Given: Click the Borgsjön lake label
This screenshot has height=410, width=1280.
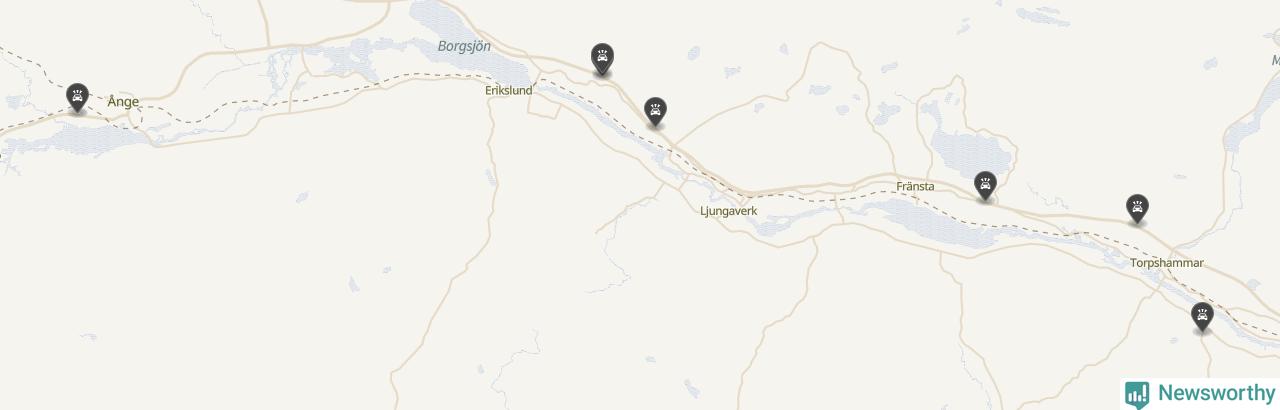Looking at the screenshot, I should [x=464, y=46].
